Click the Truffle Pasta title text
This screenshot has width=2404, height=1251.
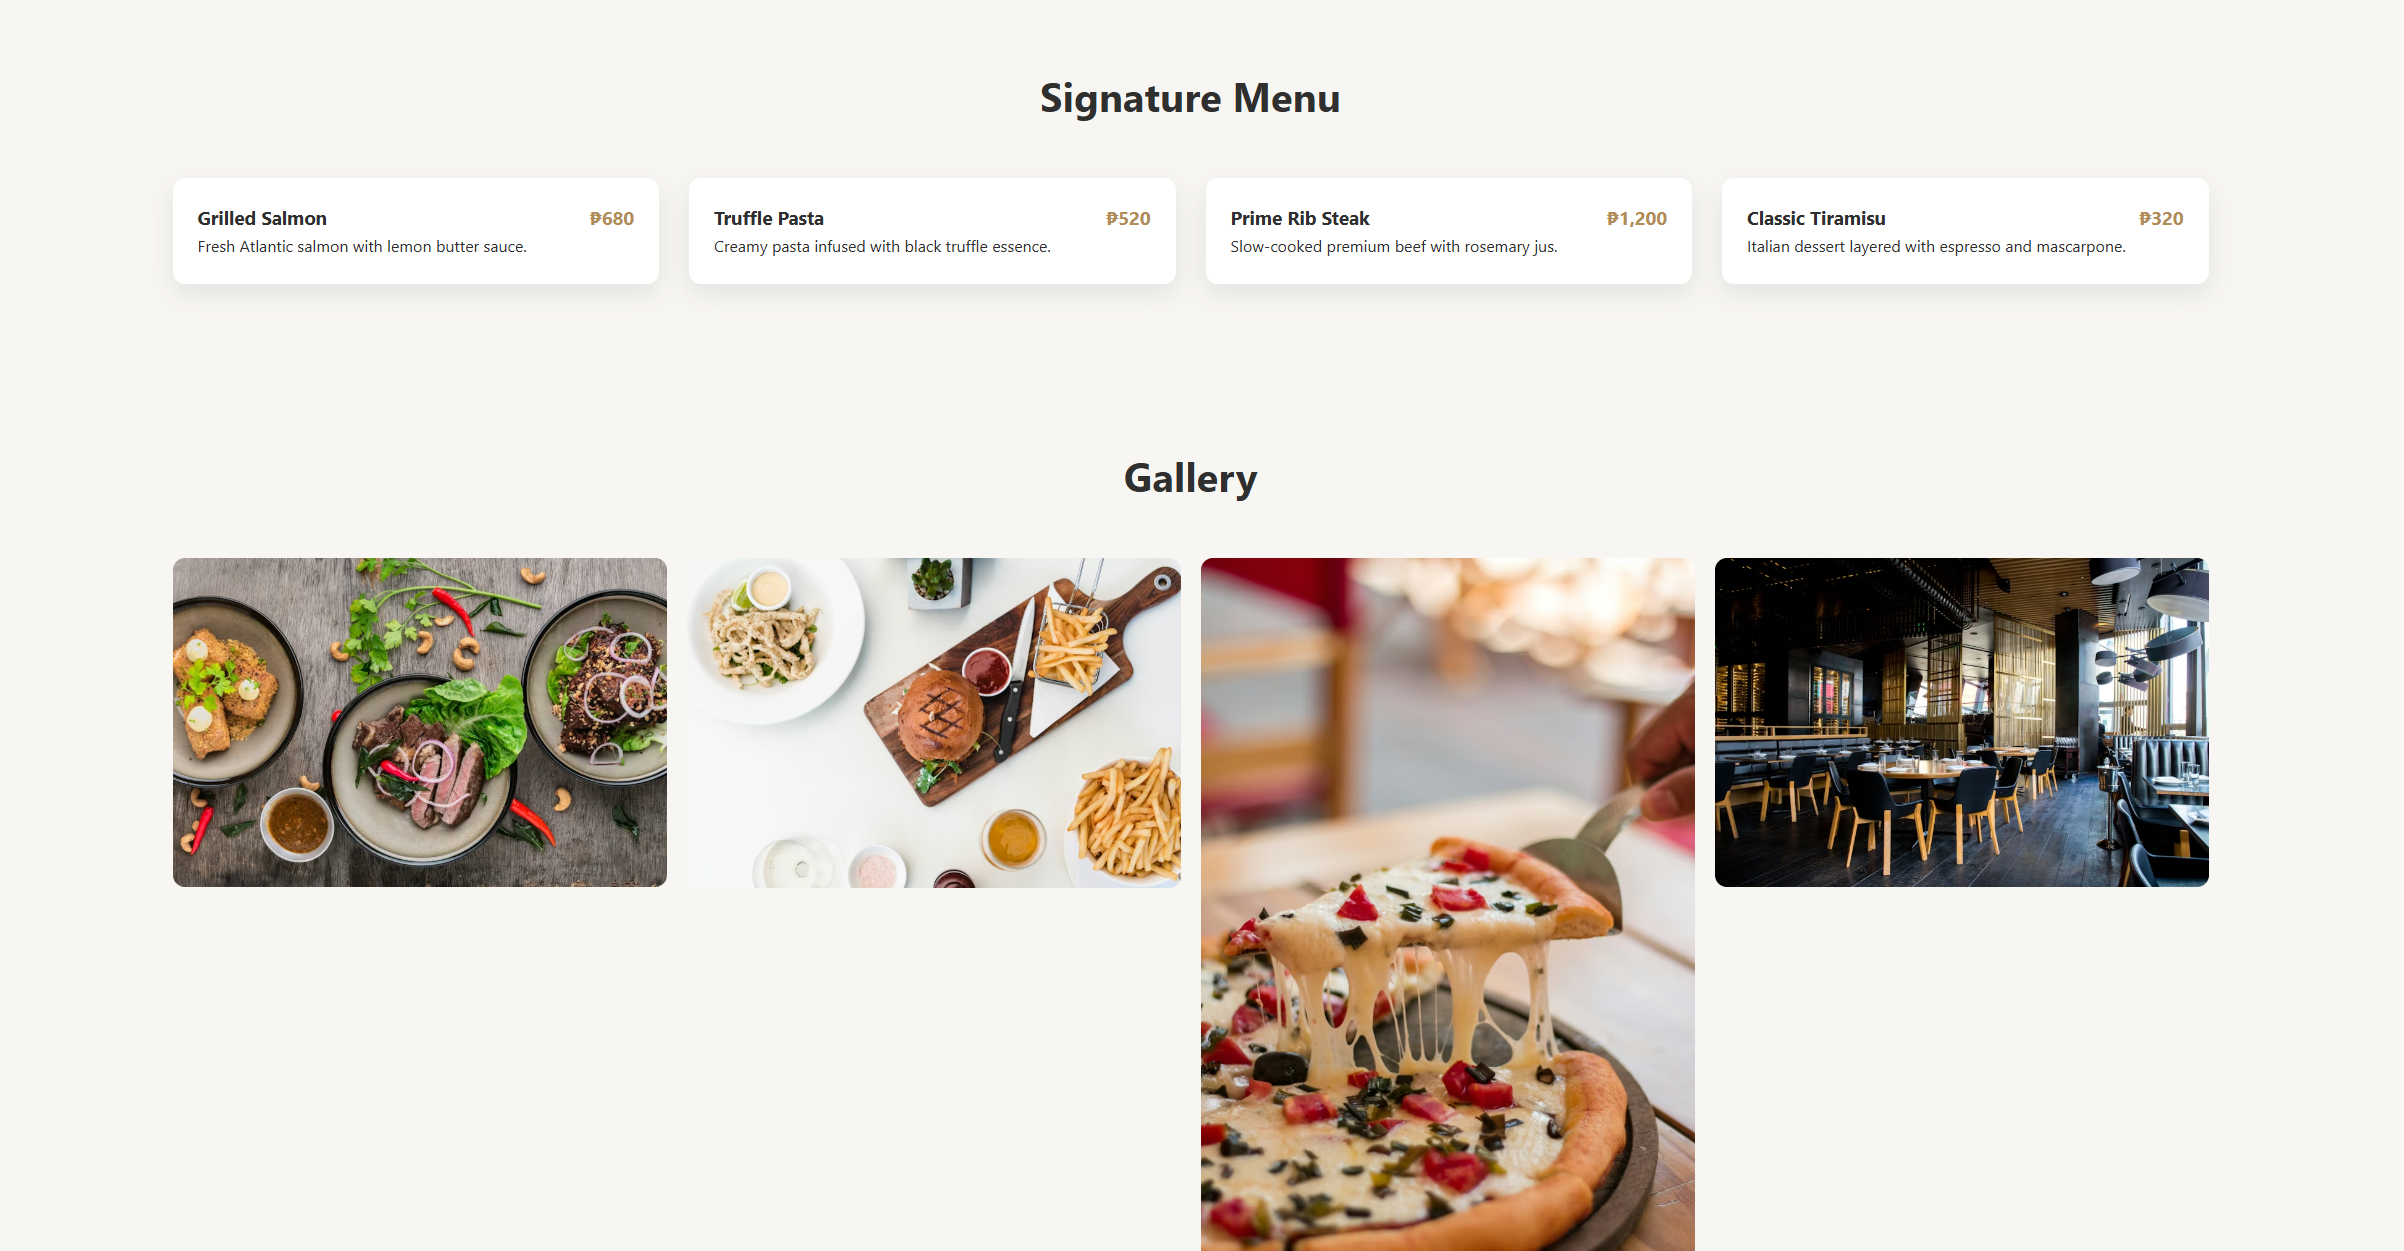769,218
